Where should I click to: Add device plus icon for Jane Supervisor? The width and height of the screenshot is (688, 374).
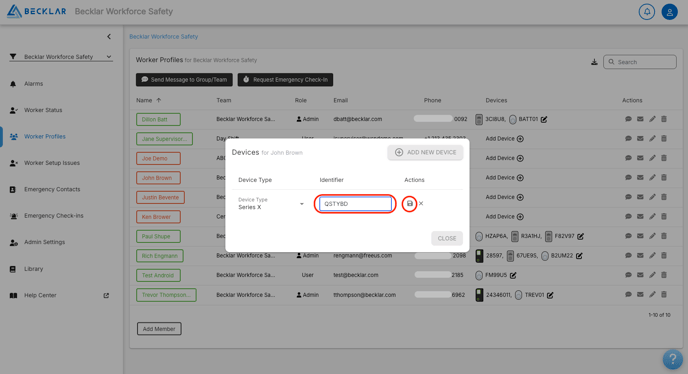tap(520, 139)
